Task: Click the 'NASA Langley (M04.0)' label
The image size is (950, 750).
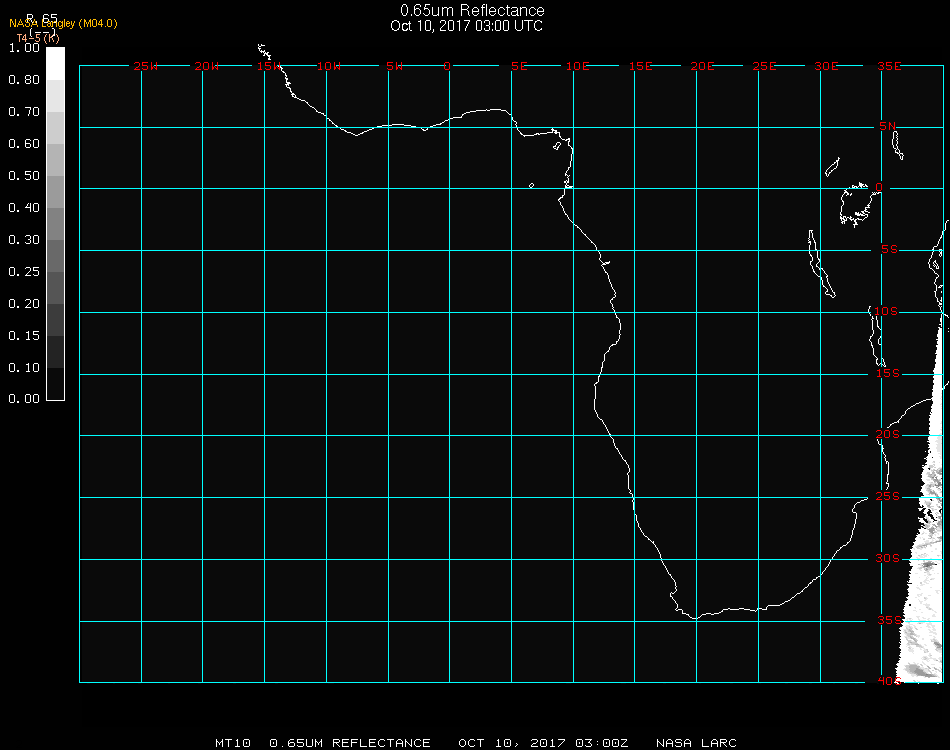Action: tap(63, 24)
